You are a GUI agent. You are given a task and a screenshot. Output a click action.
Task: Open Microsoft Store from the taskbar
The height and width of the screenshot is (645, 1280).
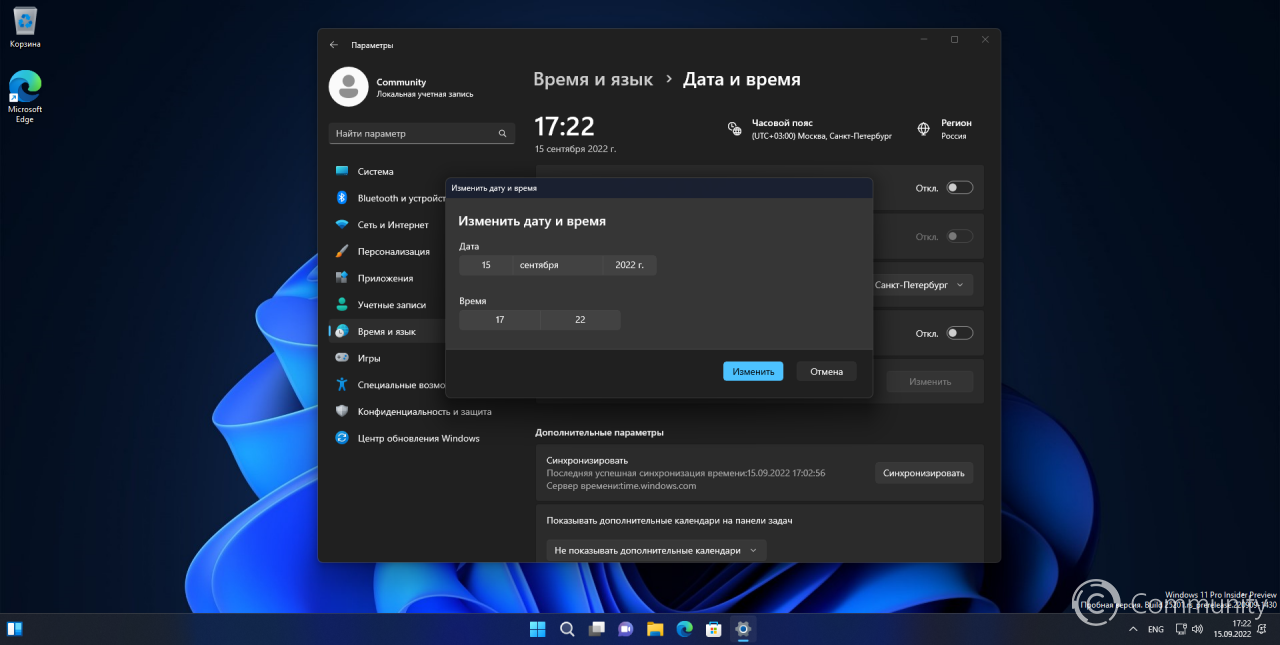(x=712, y=629)
